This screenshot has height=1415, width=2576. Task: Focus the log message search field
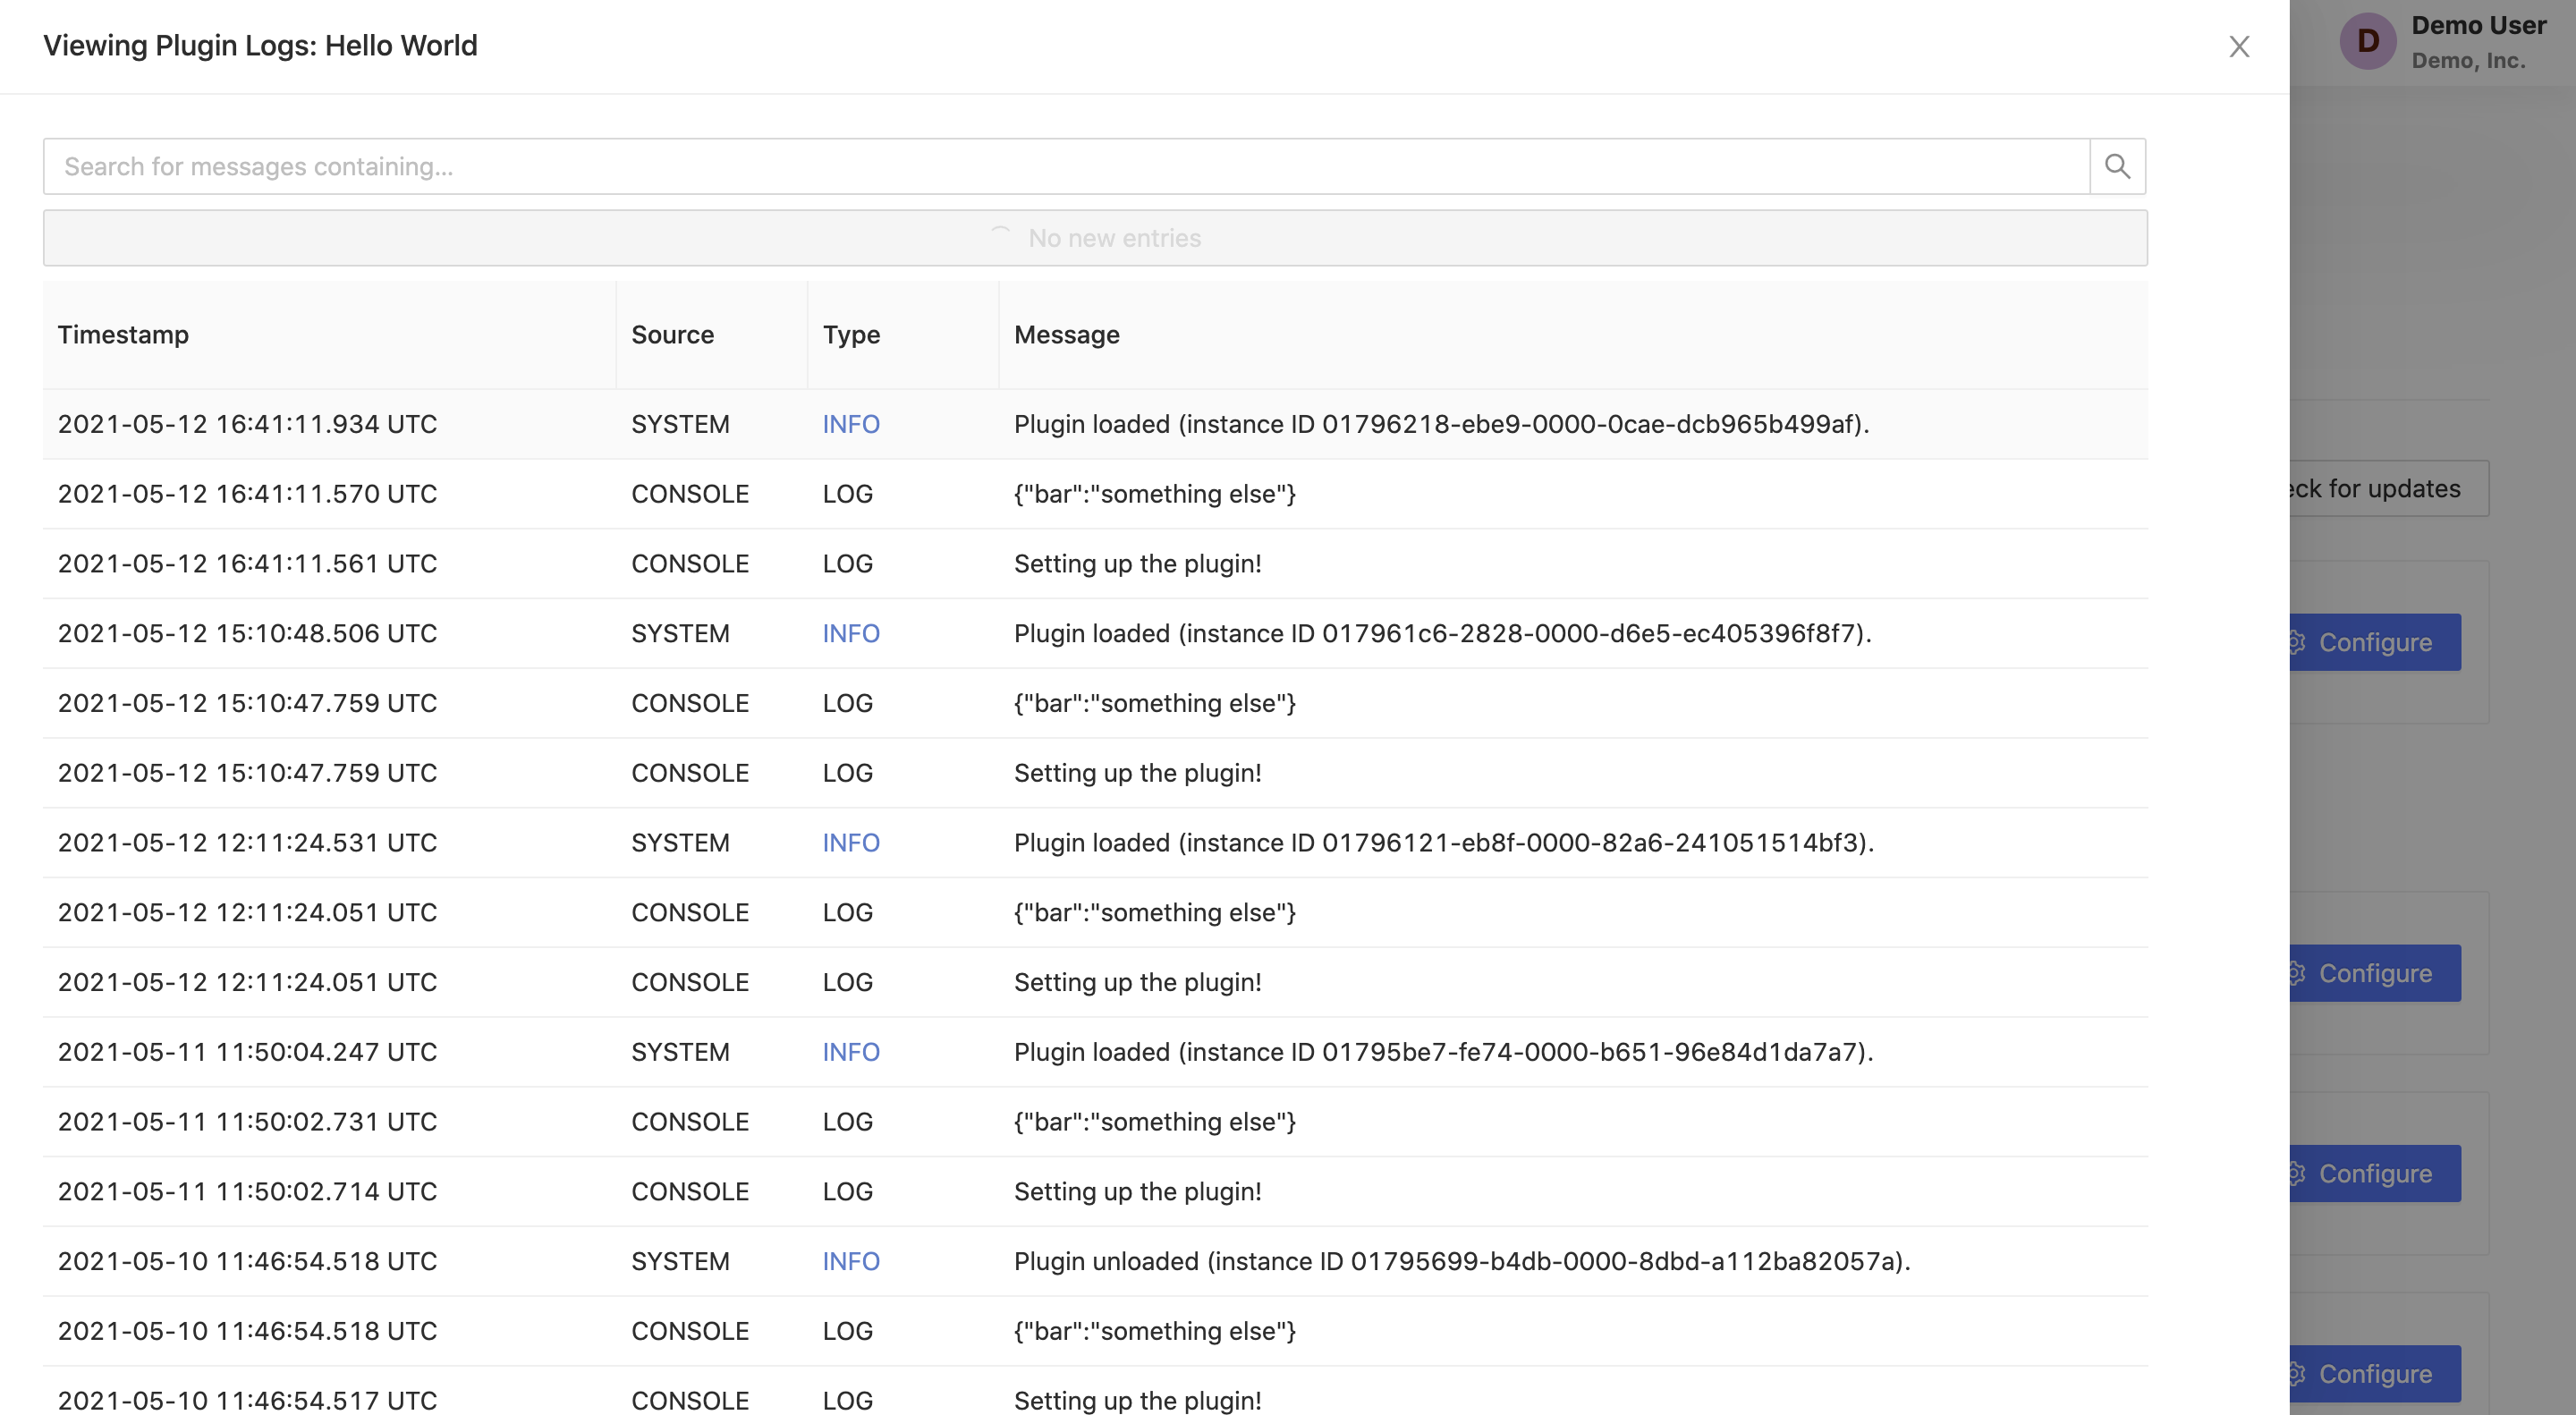pyautogui.click(x=1066, y=166)
